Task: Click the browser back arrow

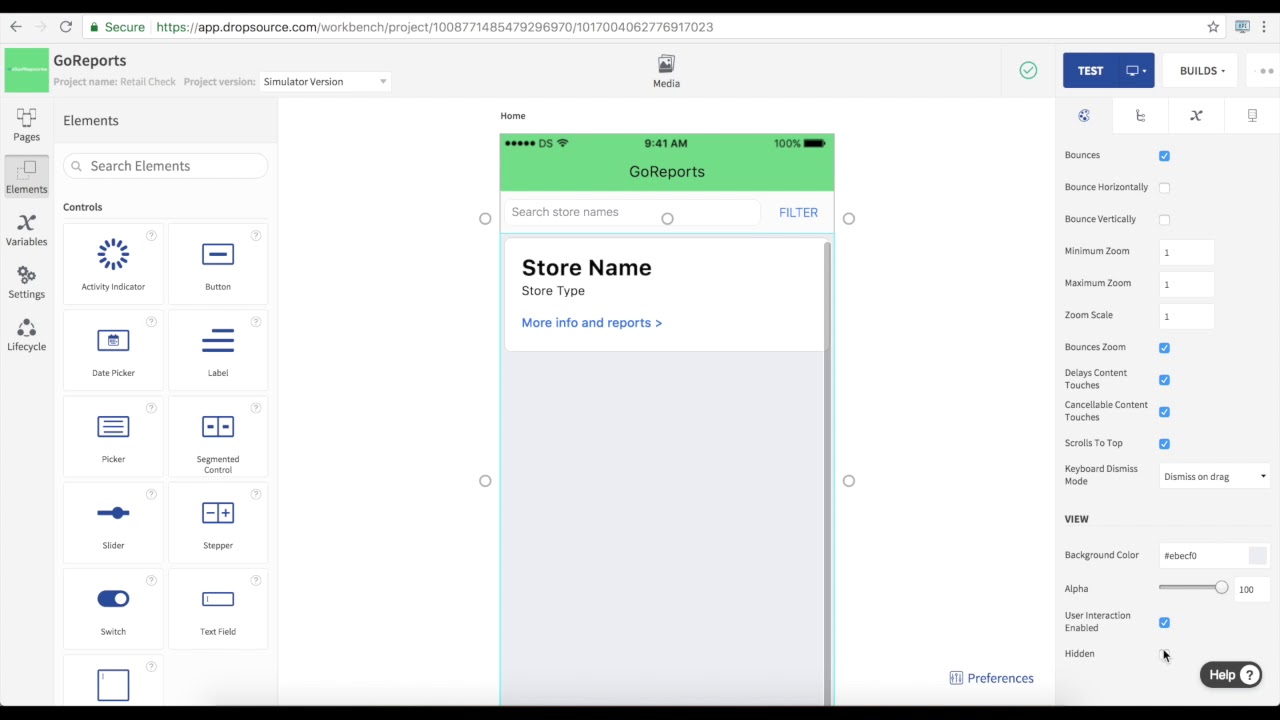Action: tap(16, 27)
